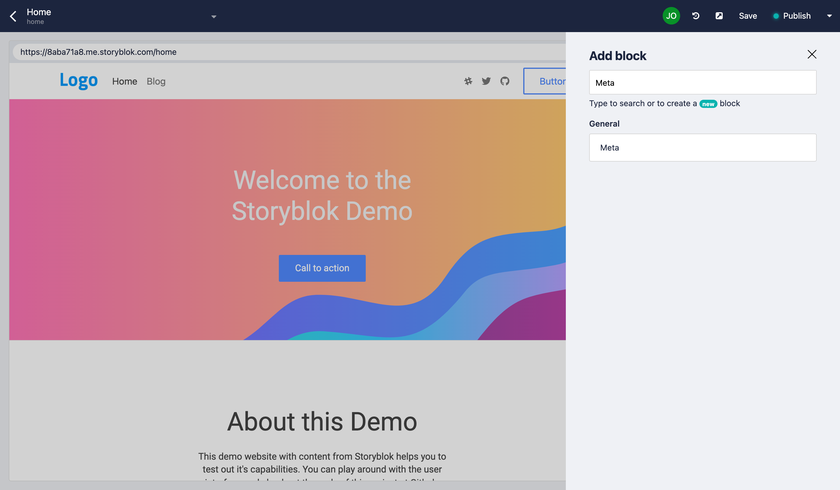Click the About this Demo heading
840x490 pixels.
(x=322, y=421)
